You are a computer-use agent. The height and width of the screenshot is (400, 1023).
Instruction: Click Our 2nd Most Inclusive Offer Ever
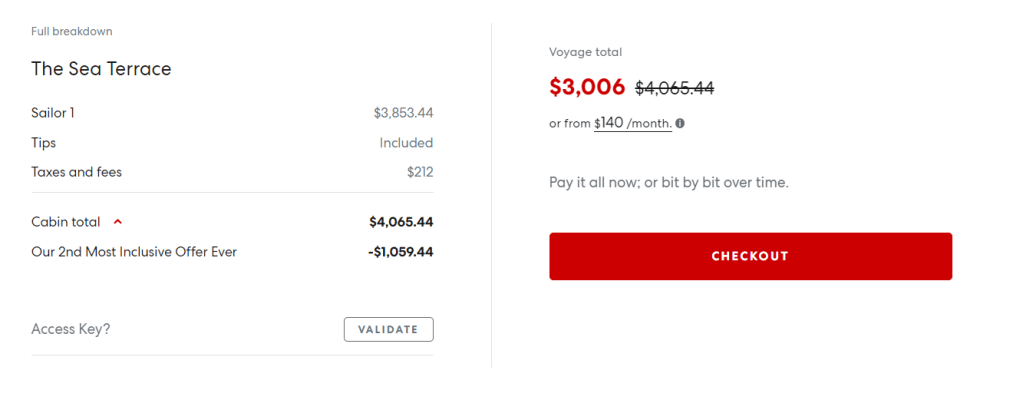click(x=134, y=252)
